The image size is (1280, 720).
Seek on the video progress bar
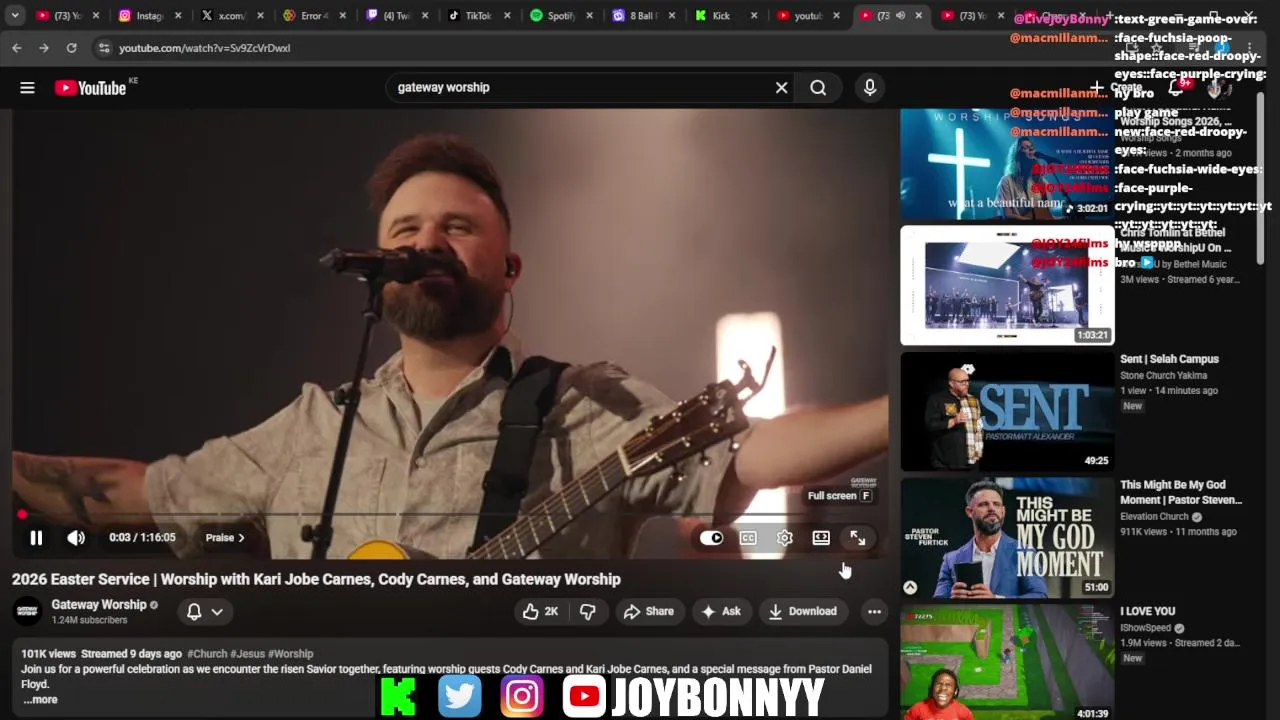tap(450, 514)
